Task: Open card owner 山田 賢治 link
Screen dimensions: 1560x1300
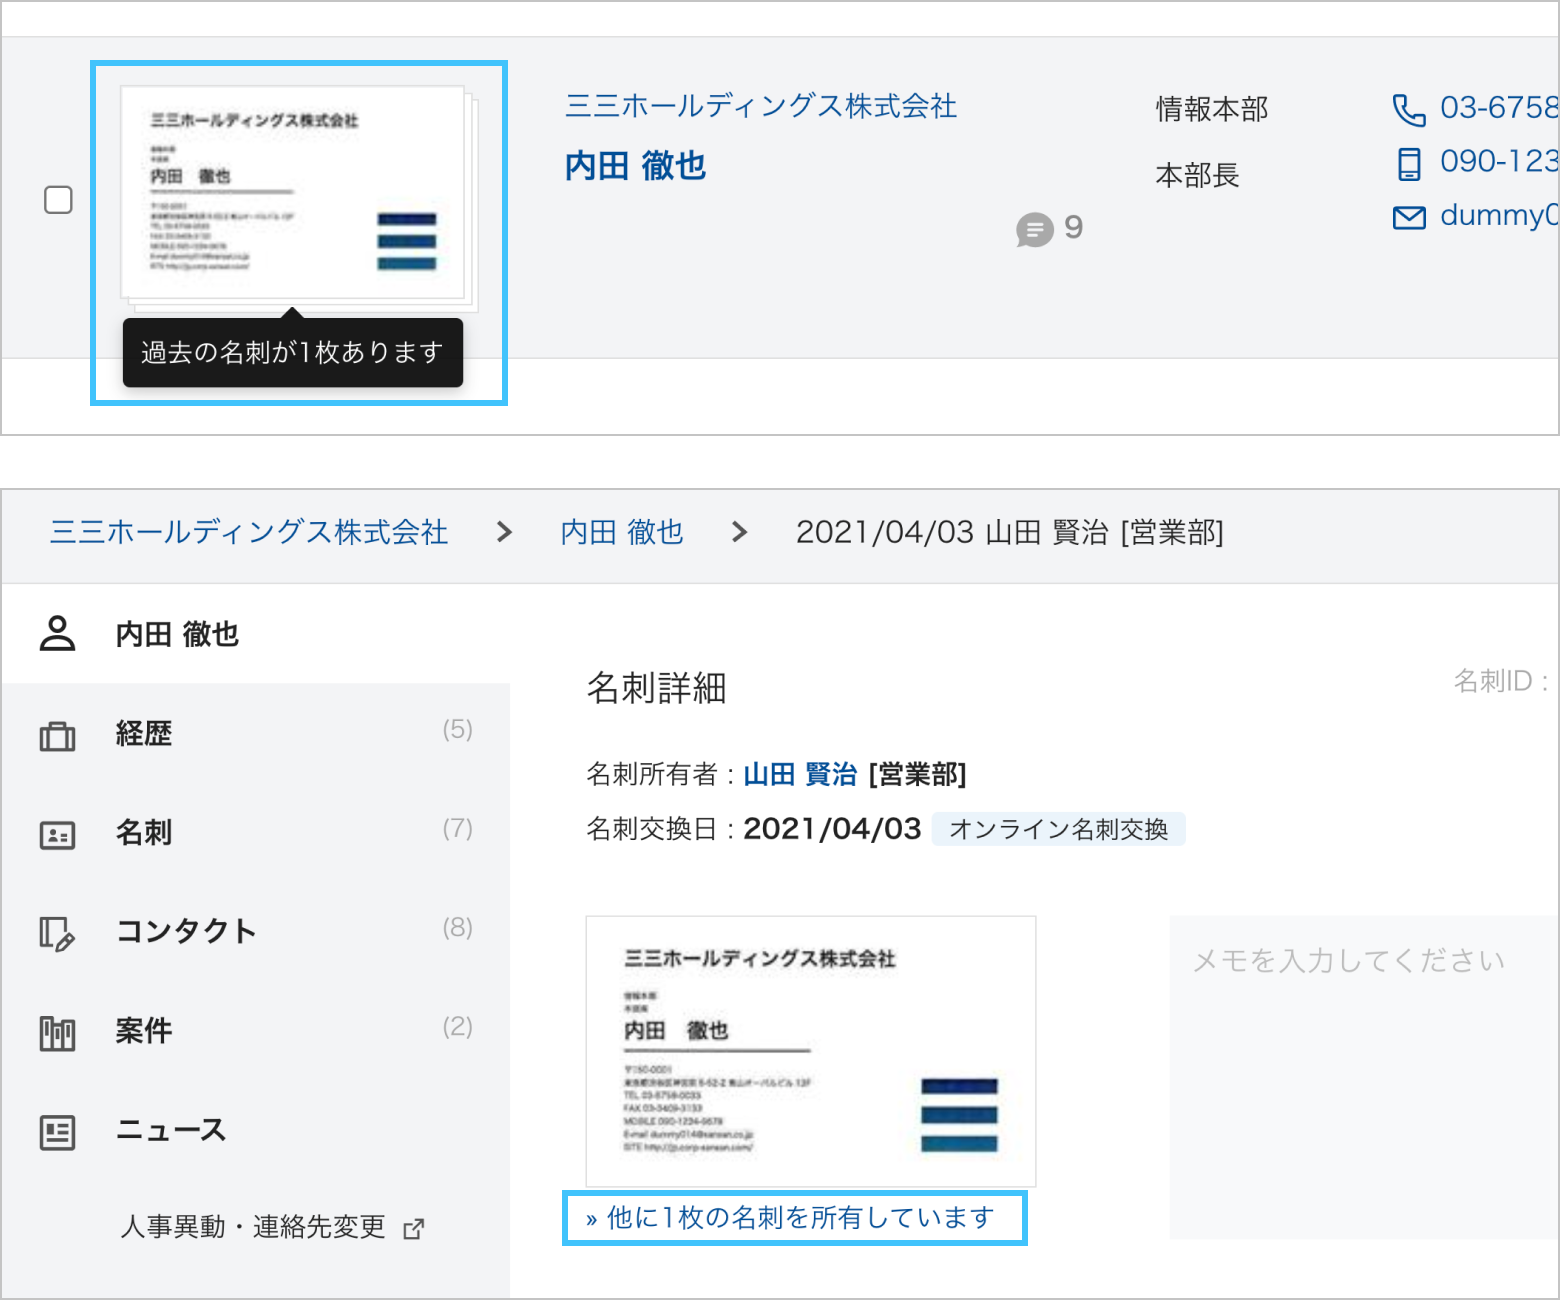Action: (x=800, y=774)
